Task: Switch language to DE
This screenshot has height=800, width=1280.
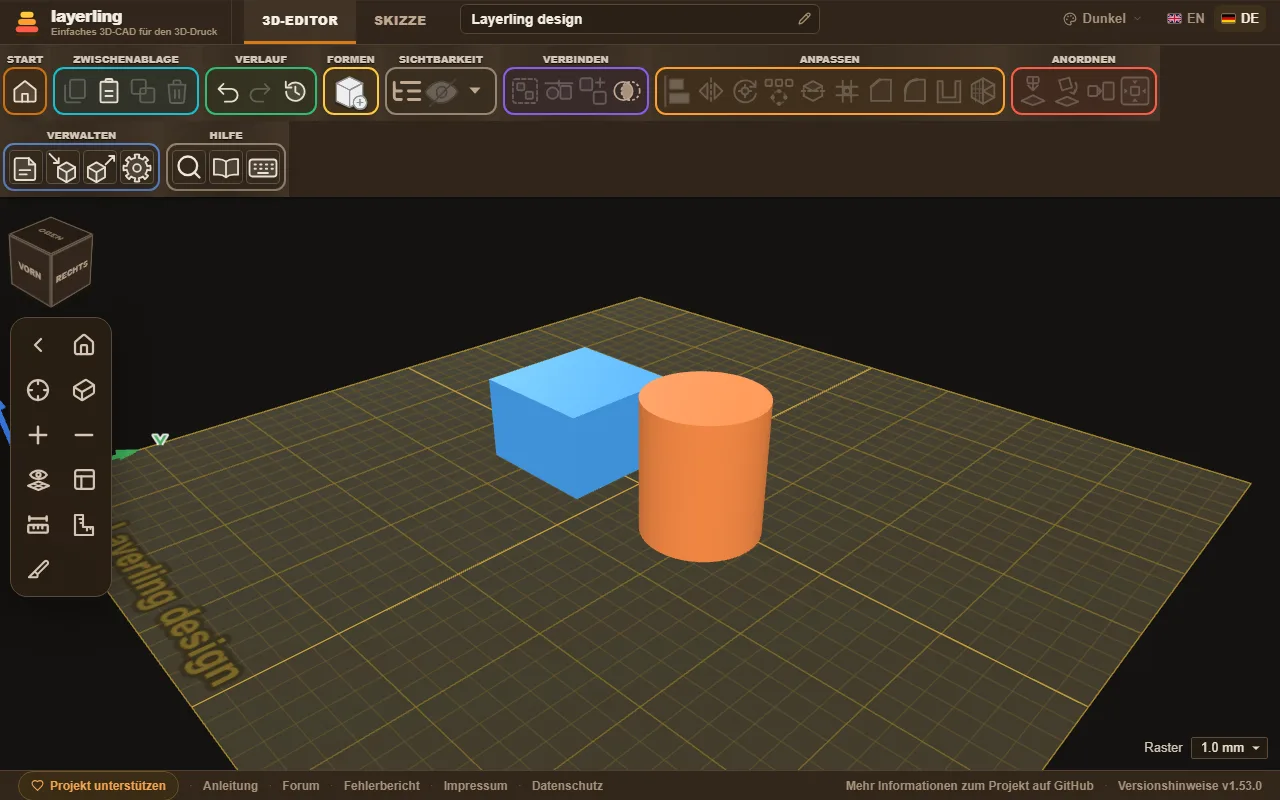Action: [x=1240, y=19]
